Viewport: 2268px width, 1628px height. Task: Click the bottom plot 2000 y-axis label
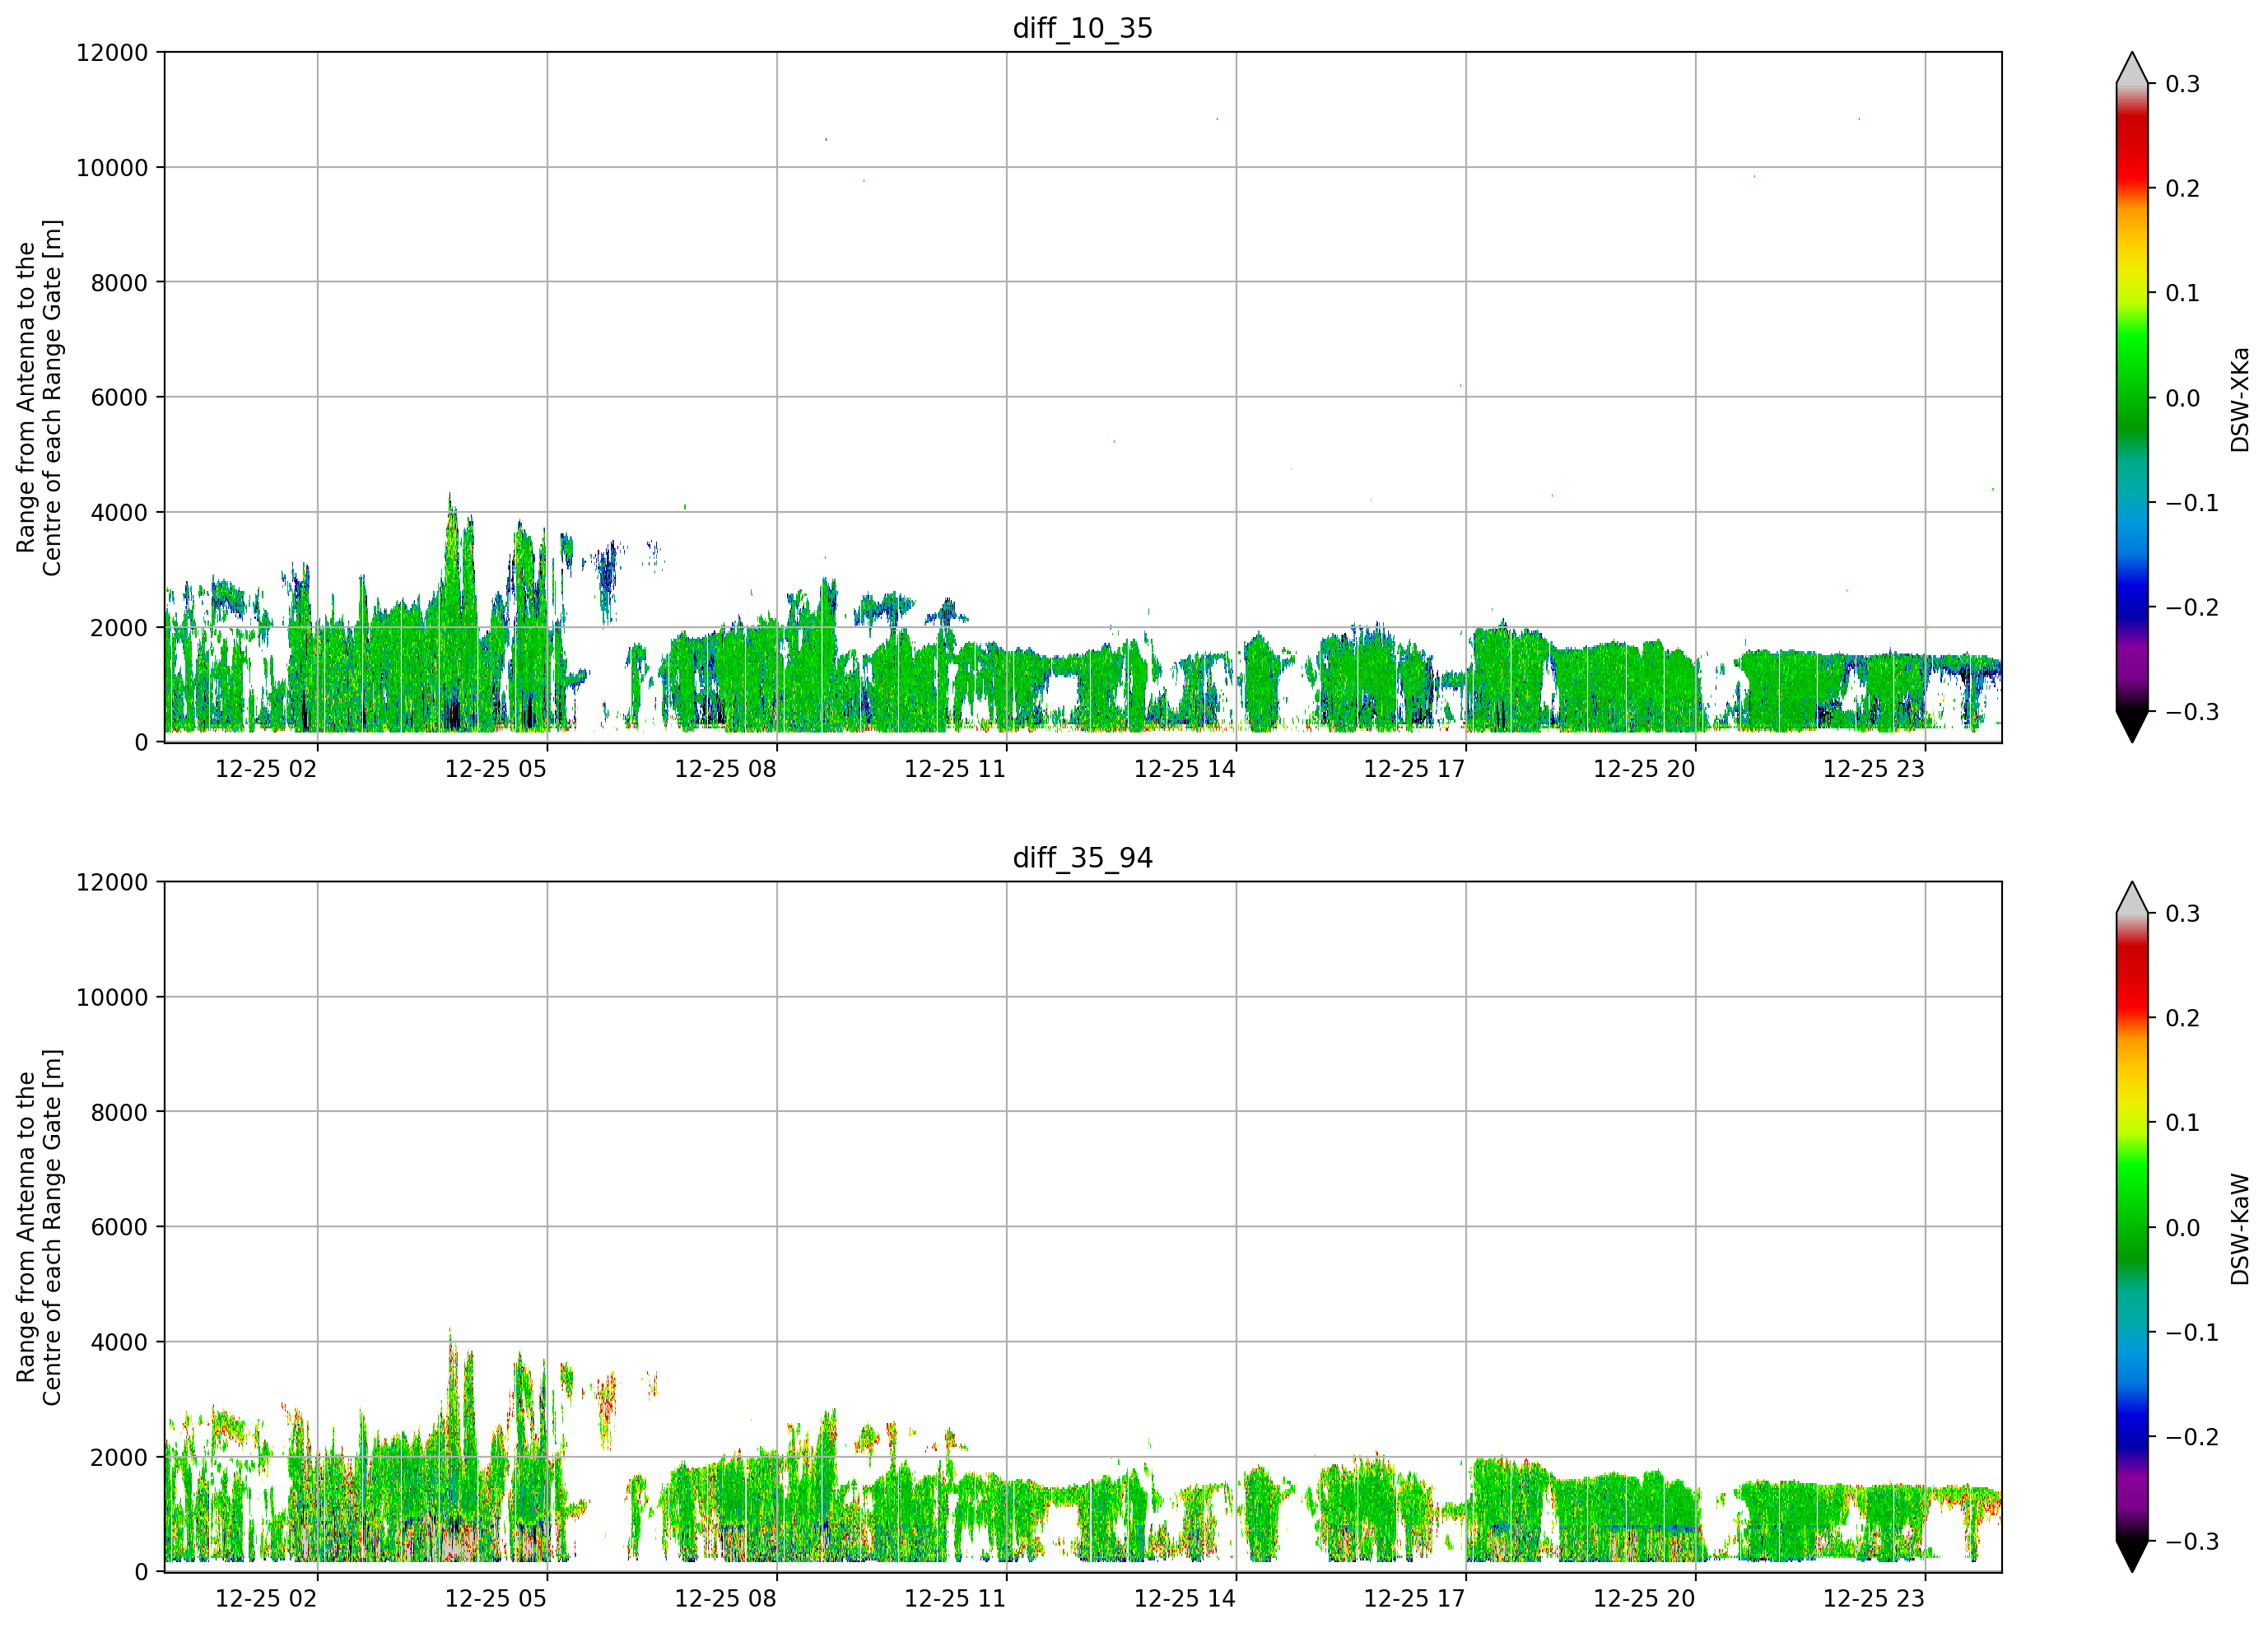tap(119, 1458)
